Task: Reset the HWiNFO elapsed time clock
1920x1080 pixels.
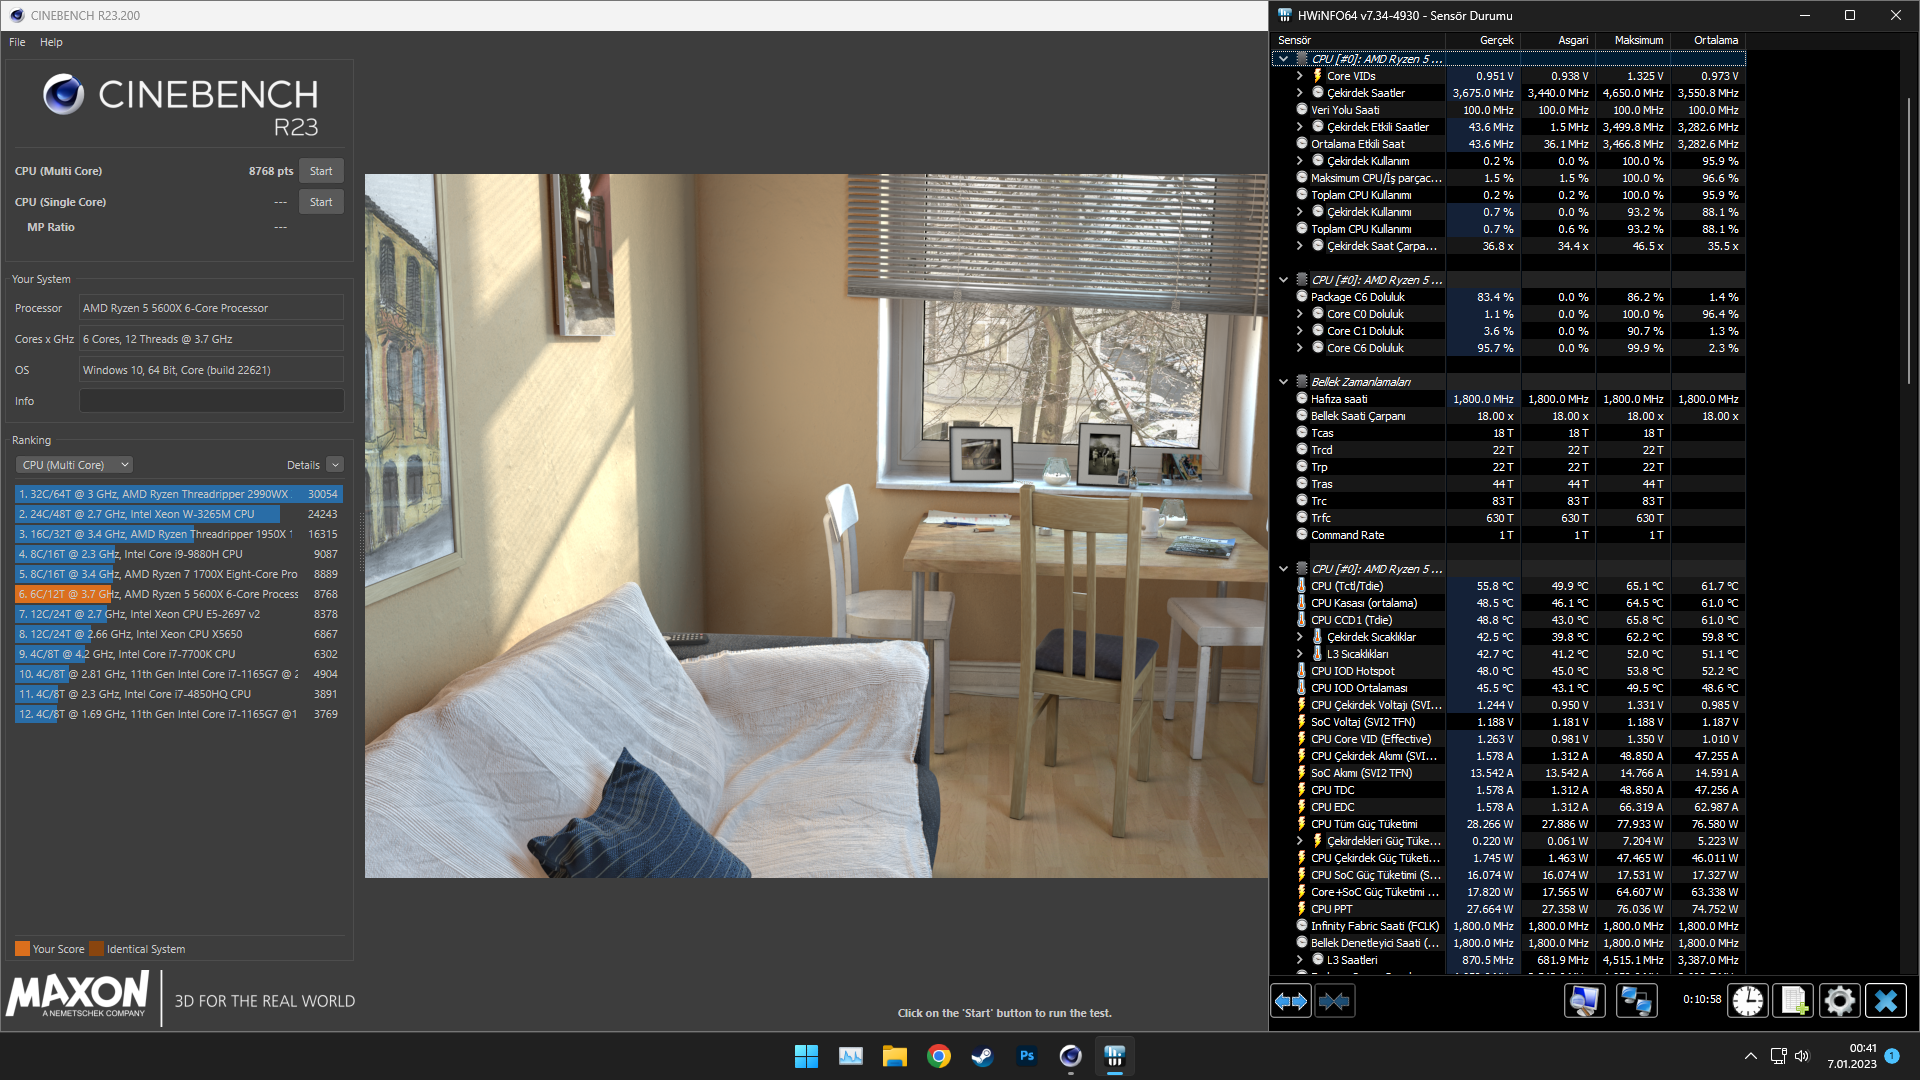Action: pos(1747,1001)
